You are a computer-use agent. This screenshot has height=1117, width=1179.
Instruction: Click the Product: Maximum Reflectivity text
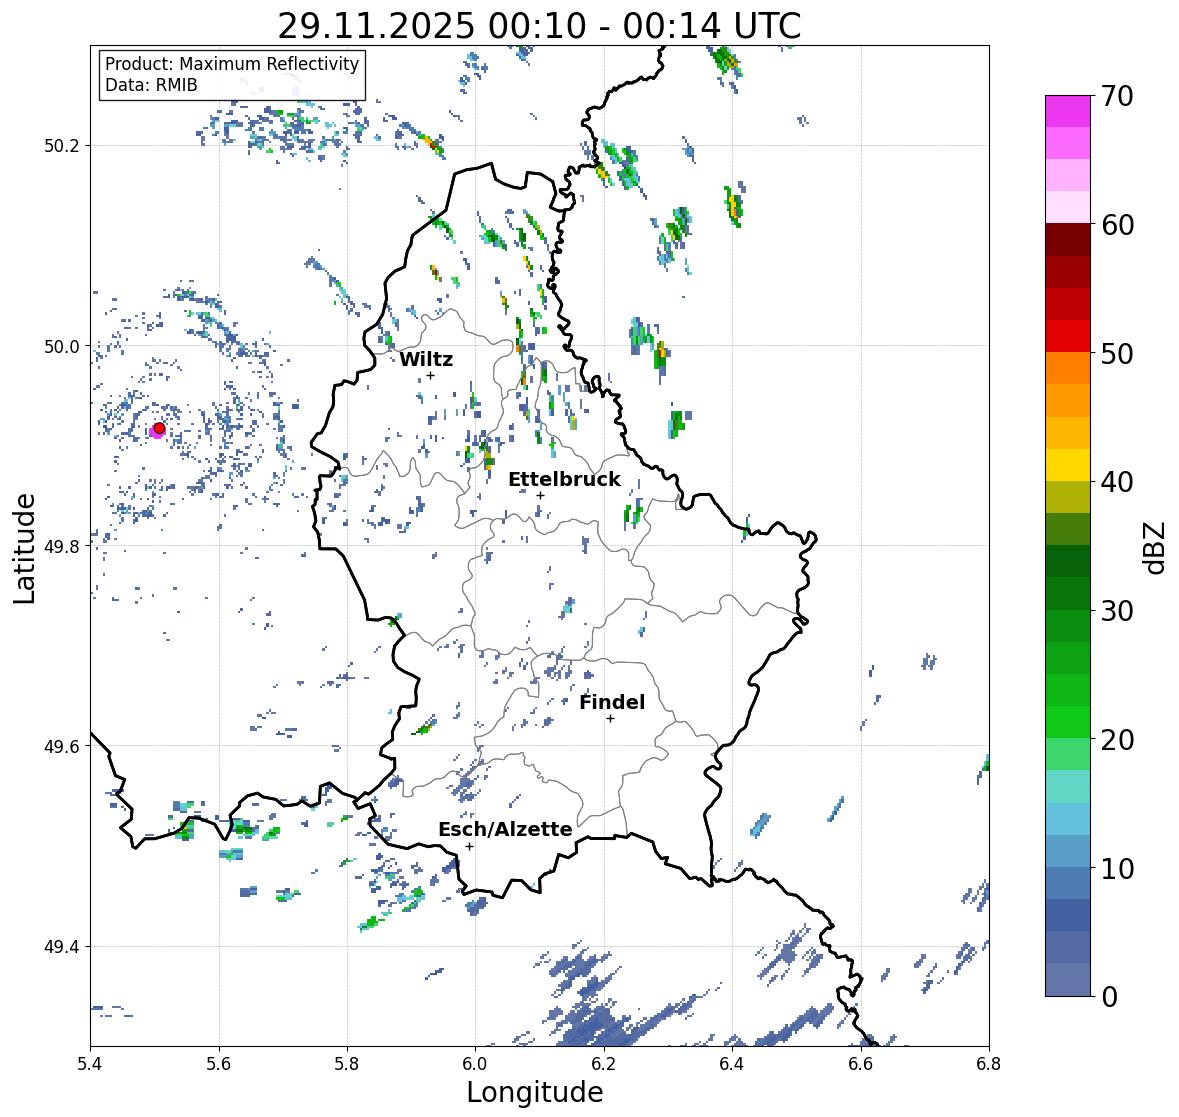(232, 64)
